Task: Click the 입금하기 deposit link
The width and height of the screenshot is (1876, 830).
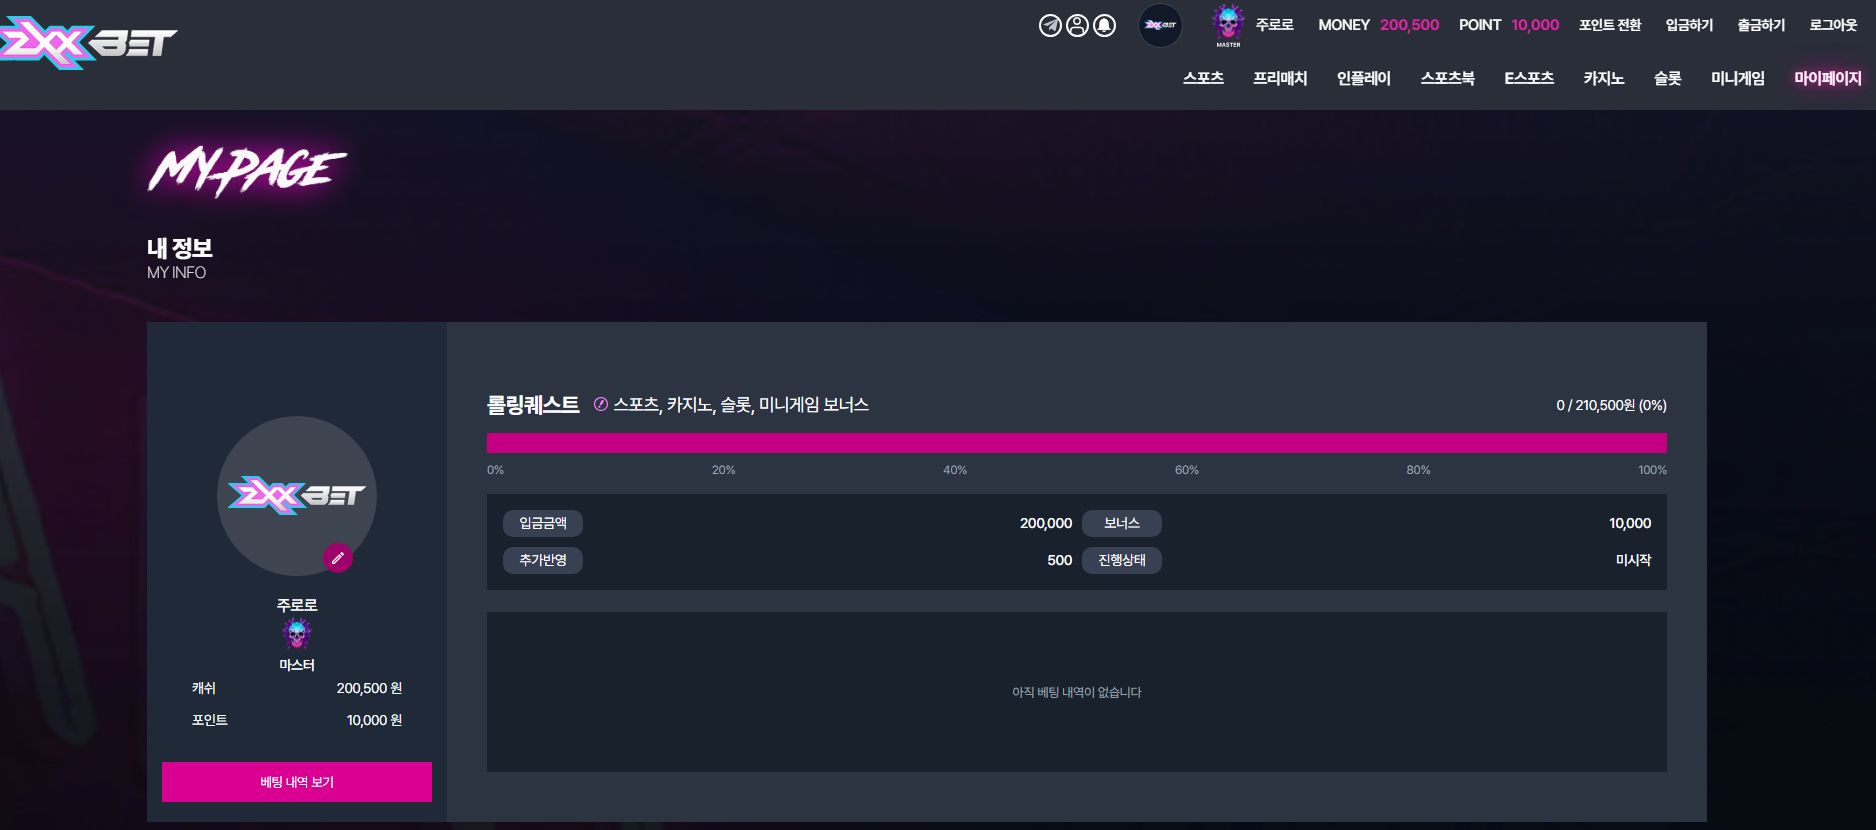Action: (1689, 25)
